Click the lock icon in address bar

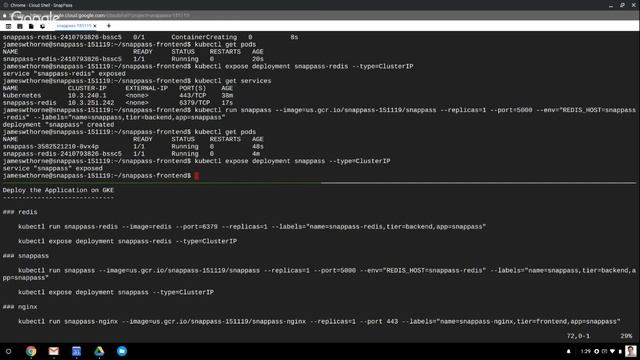click(x=4, y=16)
